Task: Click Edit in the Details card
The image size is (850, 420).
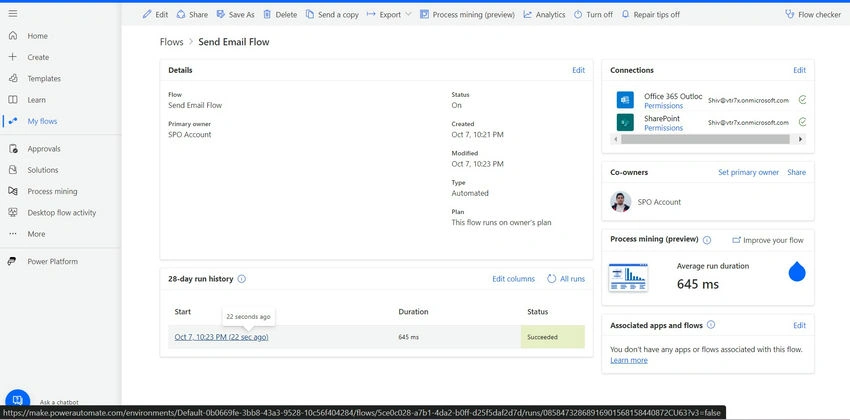Action: [x=578, y=70]
